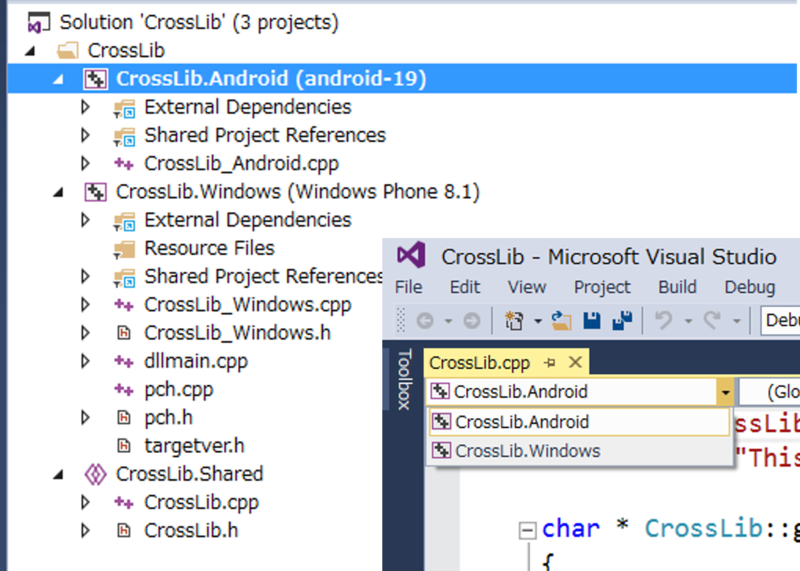Expand the pch.h node

click(x=85, y=417)
